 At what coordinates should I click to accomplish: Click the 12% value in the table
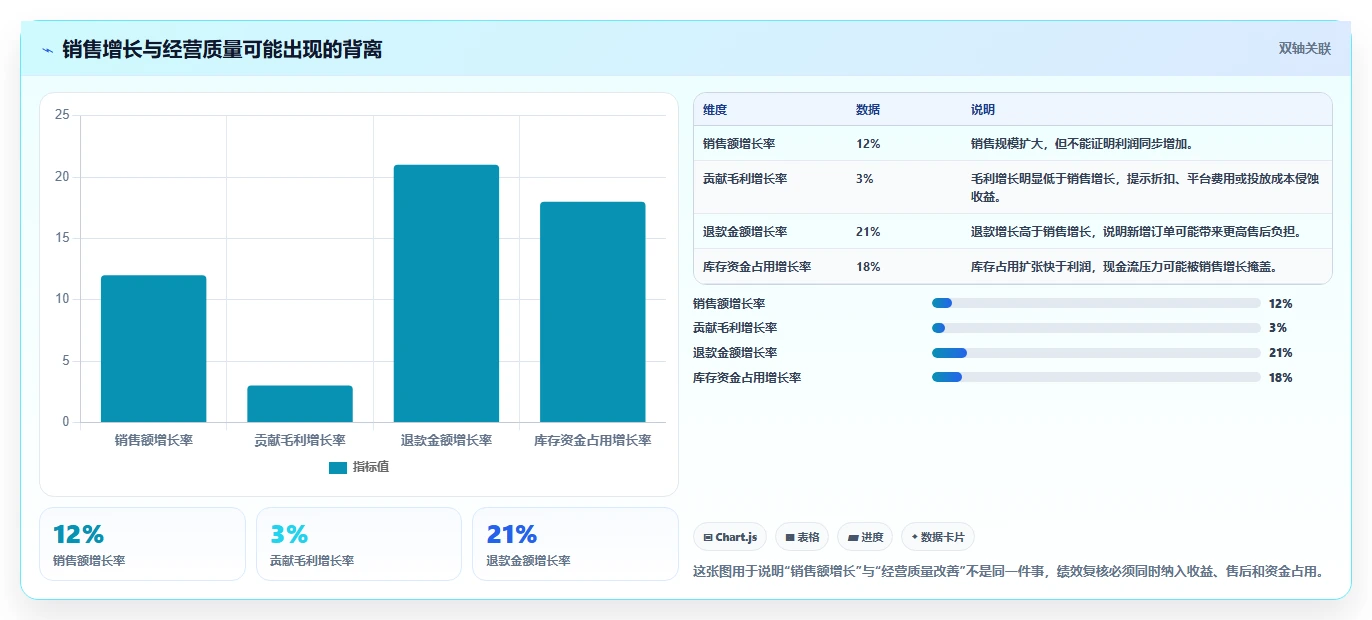(868, 144)
